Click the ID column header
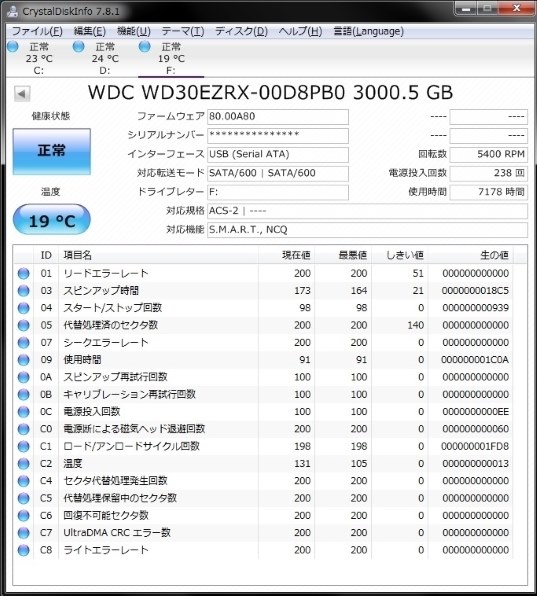537x596 pixels. (46, 255)
